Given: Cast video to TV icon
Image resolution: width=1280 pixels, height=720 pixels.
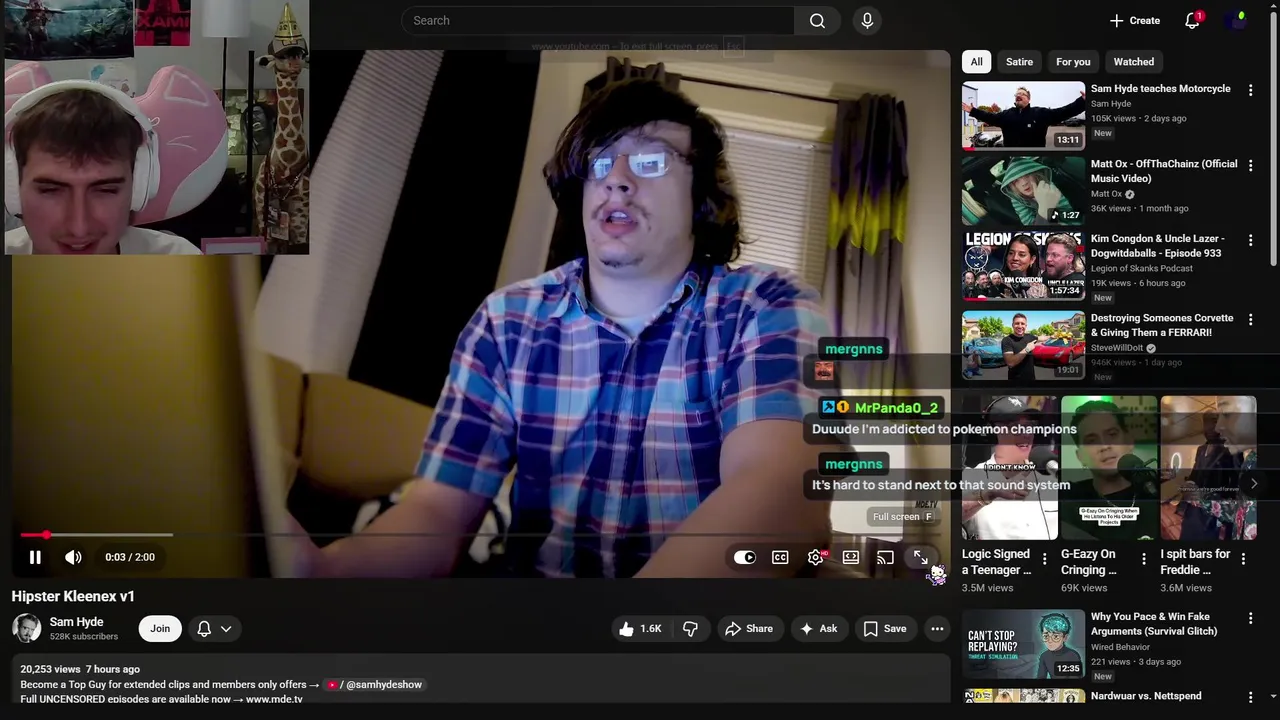Looking at the screenshot, I should tap(885, 557).
